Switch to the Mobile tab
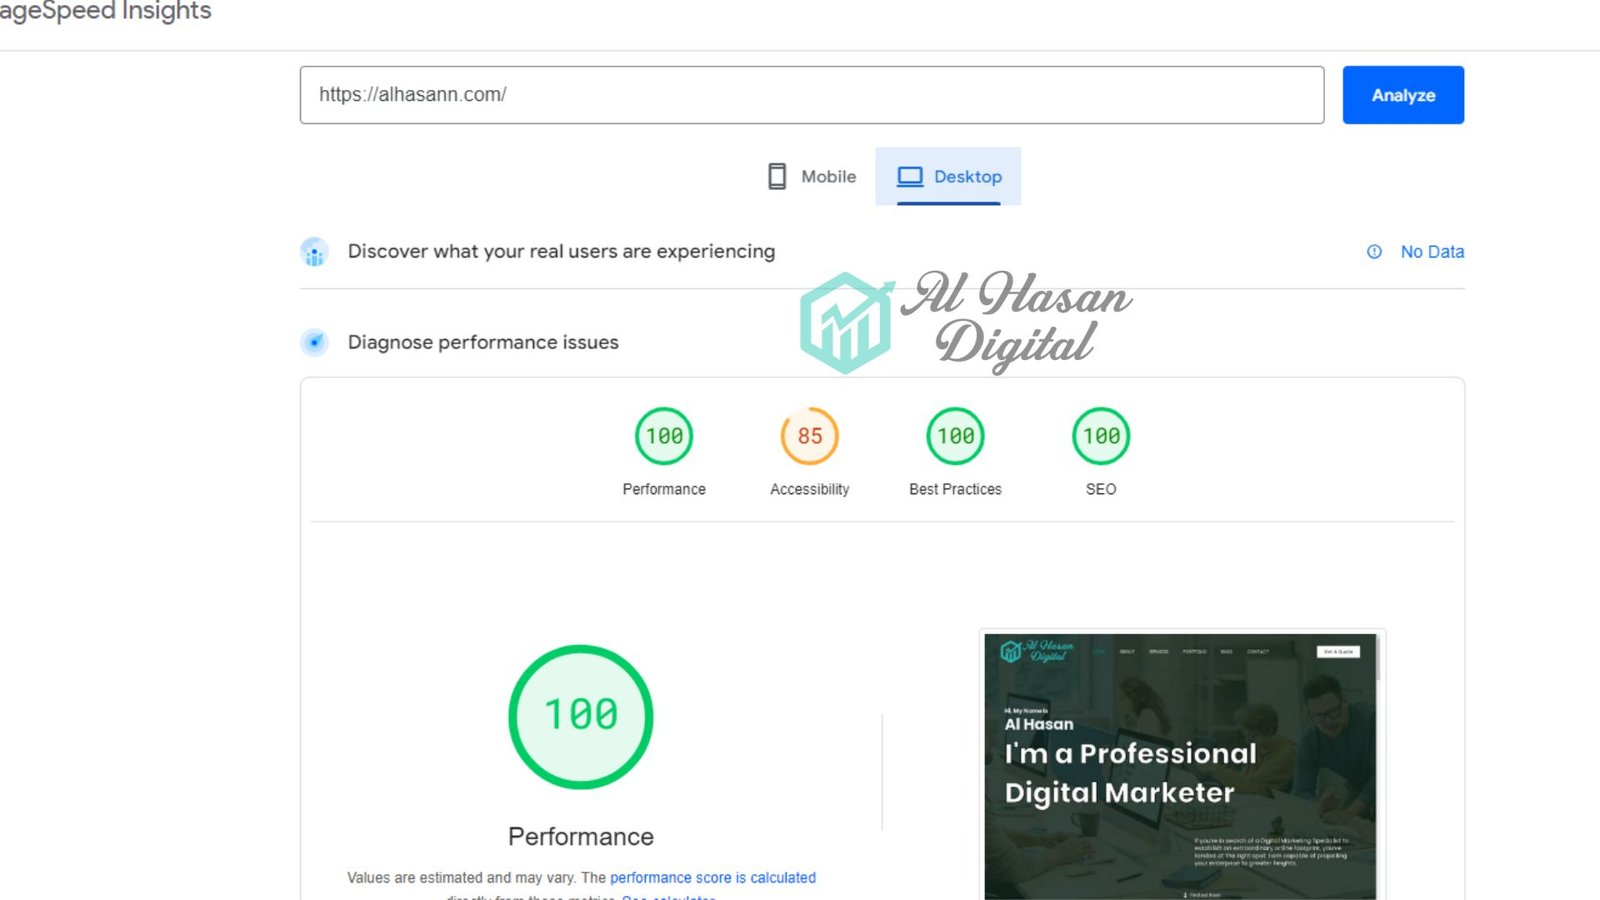 pos(812,176)
